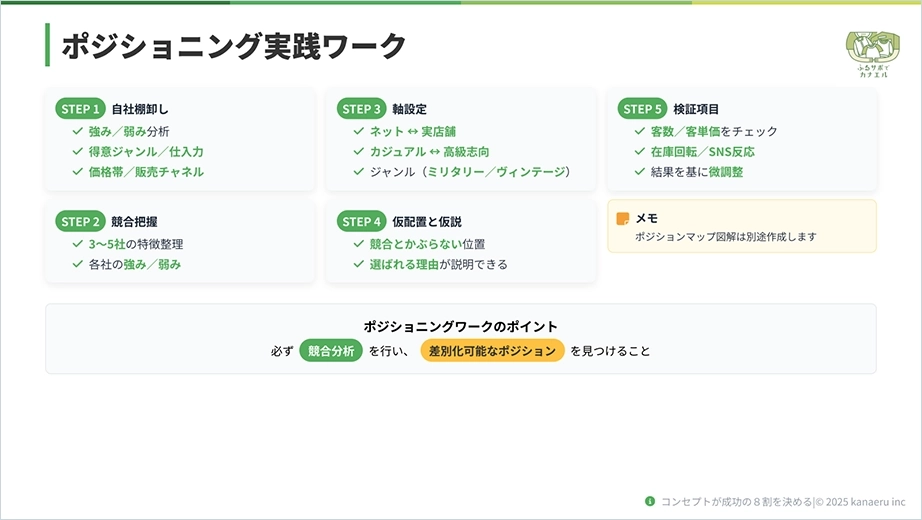Select the check mark for カジュアル ↔ 高級志向
Viewport: 922px width, 520px height.
[x=359, y=151]
